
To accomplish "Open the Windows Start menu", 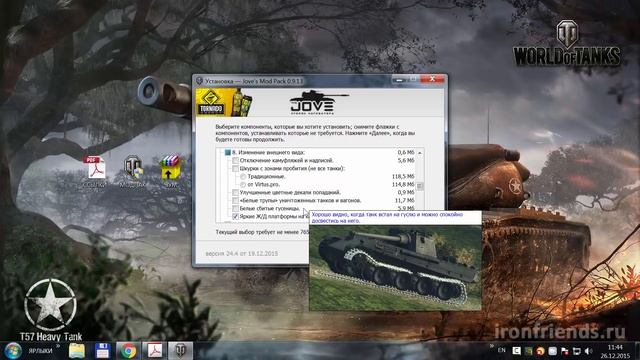I will [x=13, y=351].
